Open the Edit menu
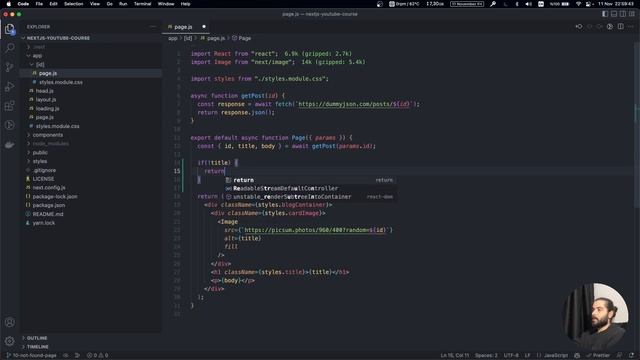Image resolution: width=640 pixels, height=360 pixels. [53, 4]
